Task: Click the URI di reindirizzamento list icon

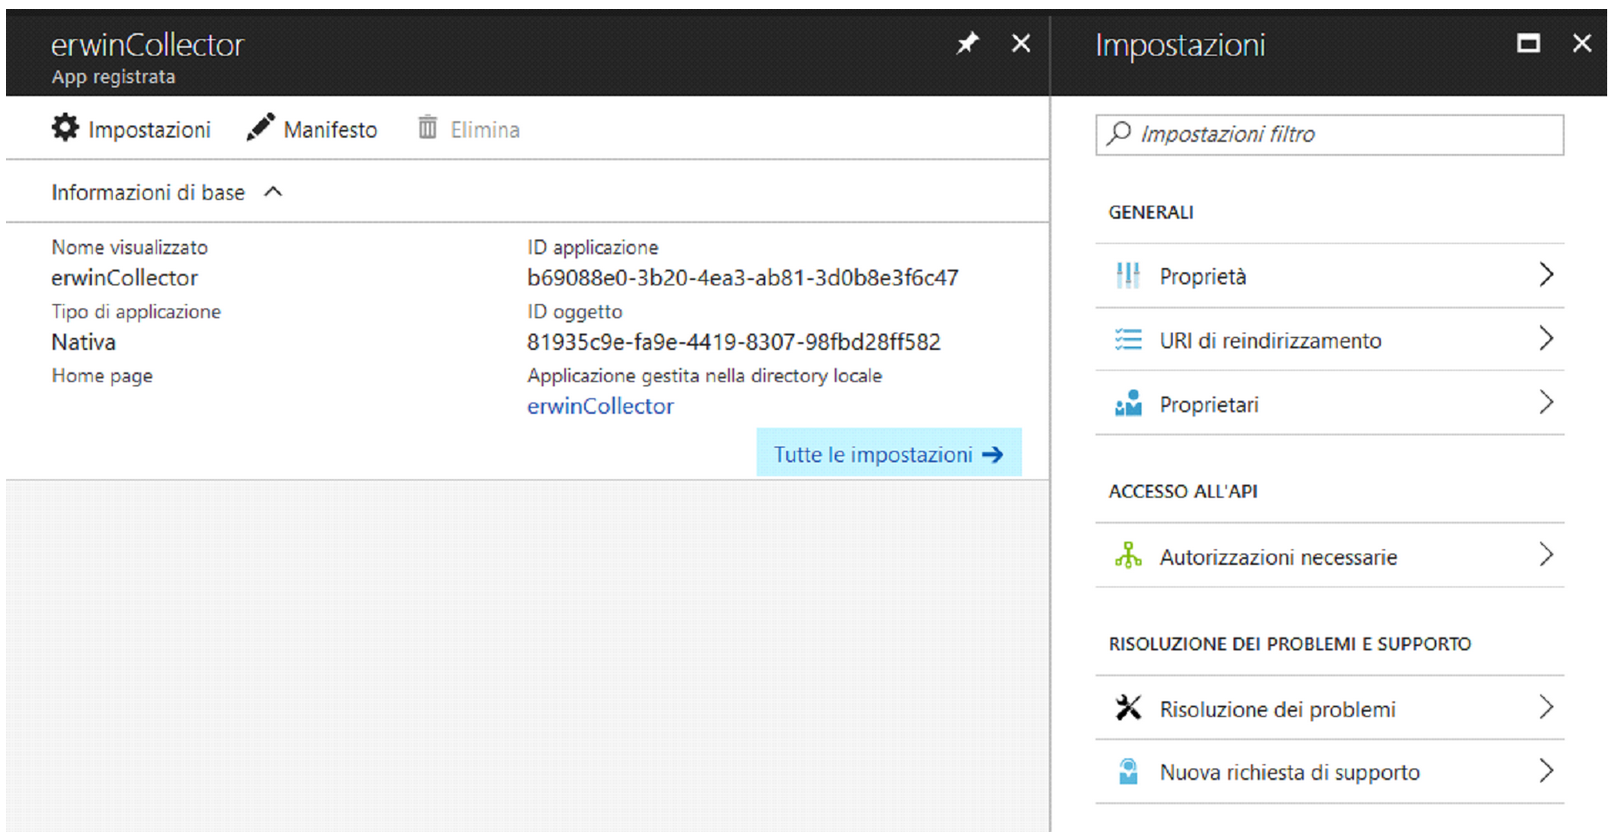Action: 1128,340
